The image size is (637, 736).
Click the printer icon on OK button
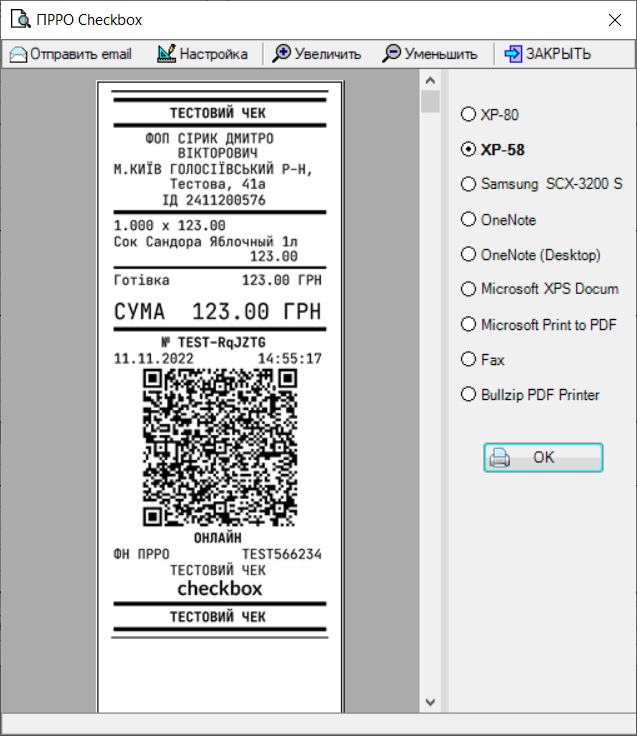click(x=499, y=458)
